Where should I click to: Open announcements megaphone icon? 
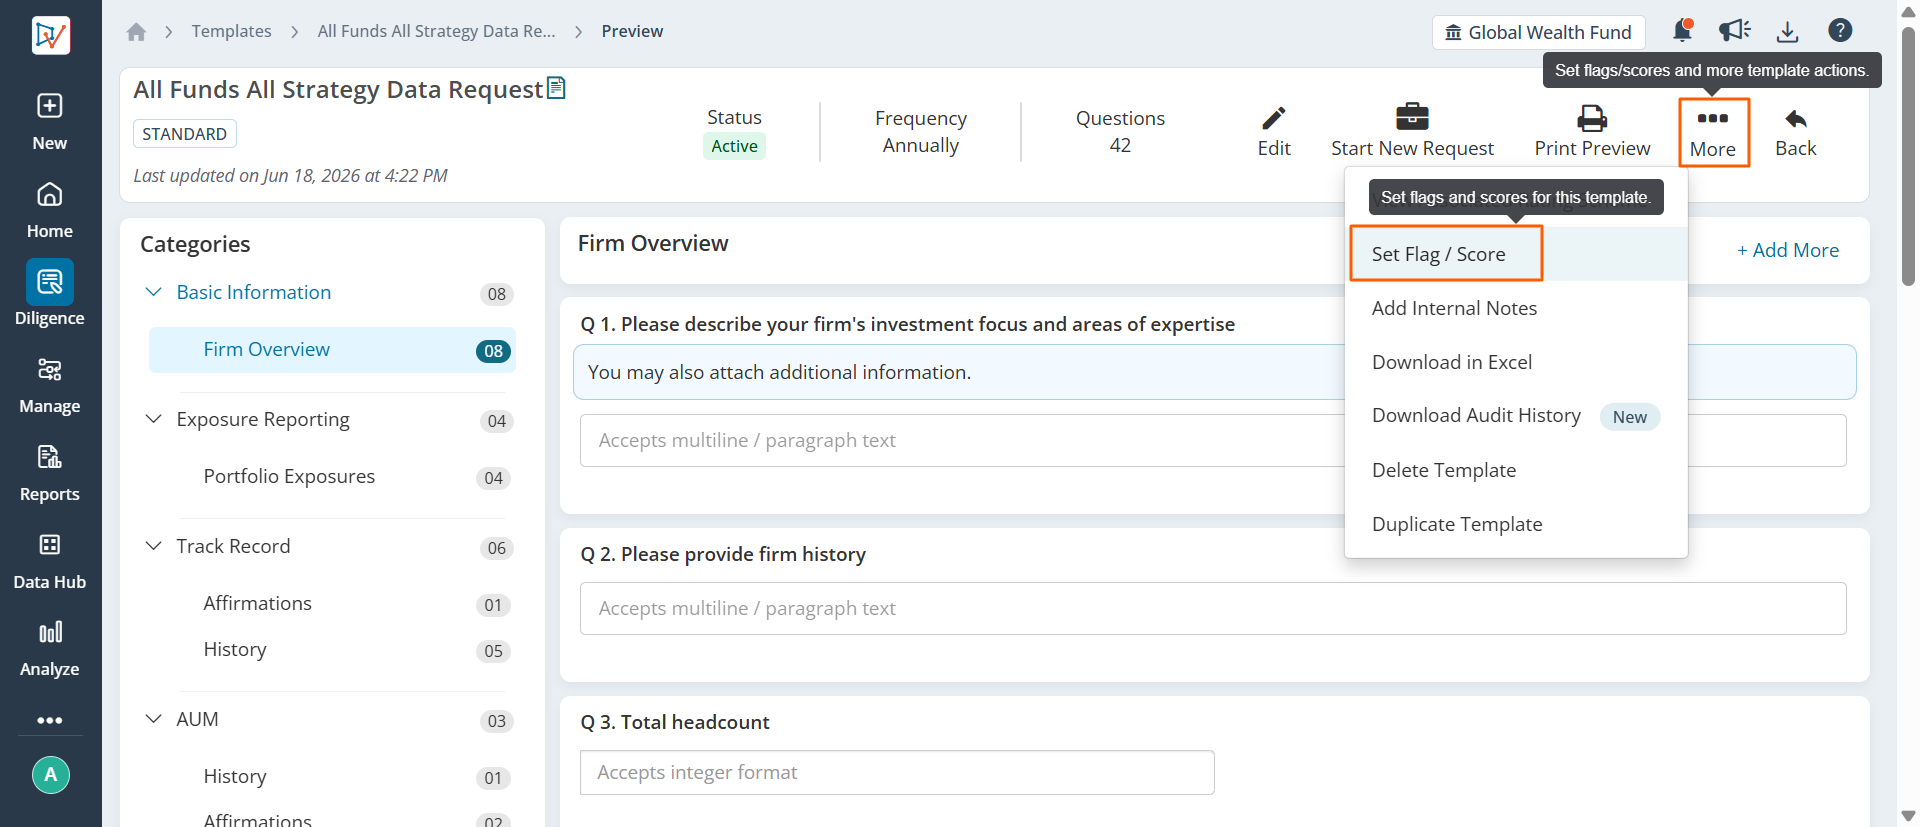click(x=1735, y=31)
